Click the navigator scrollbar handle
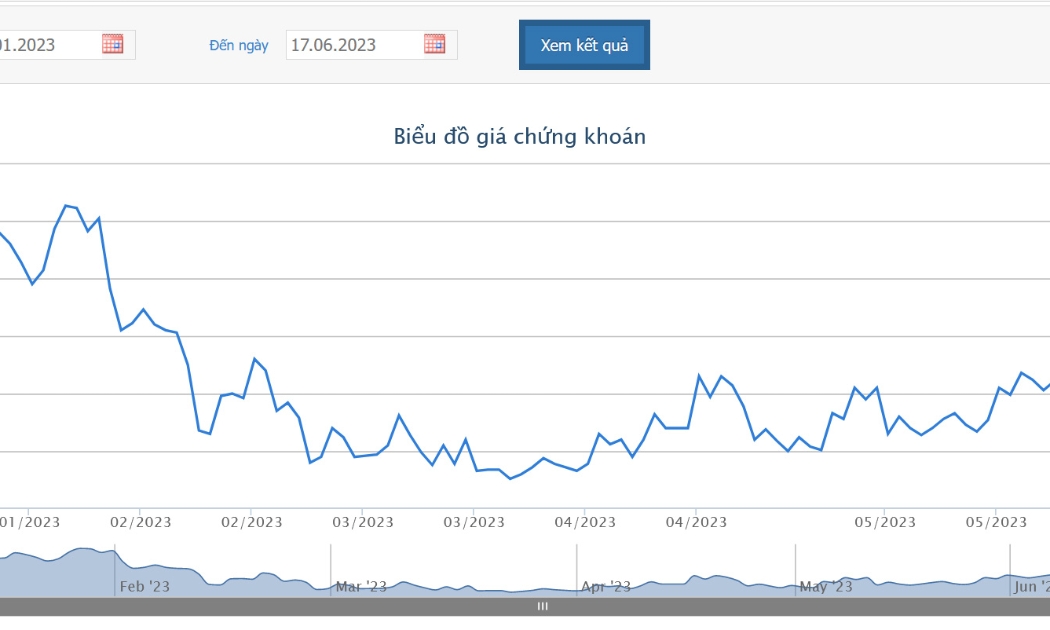 pos(542,607)
